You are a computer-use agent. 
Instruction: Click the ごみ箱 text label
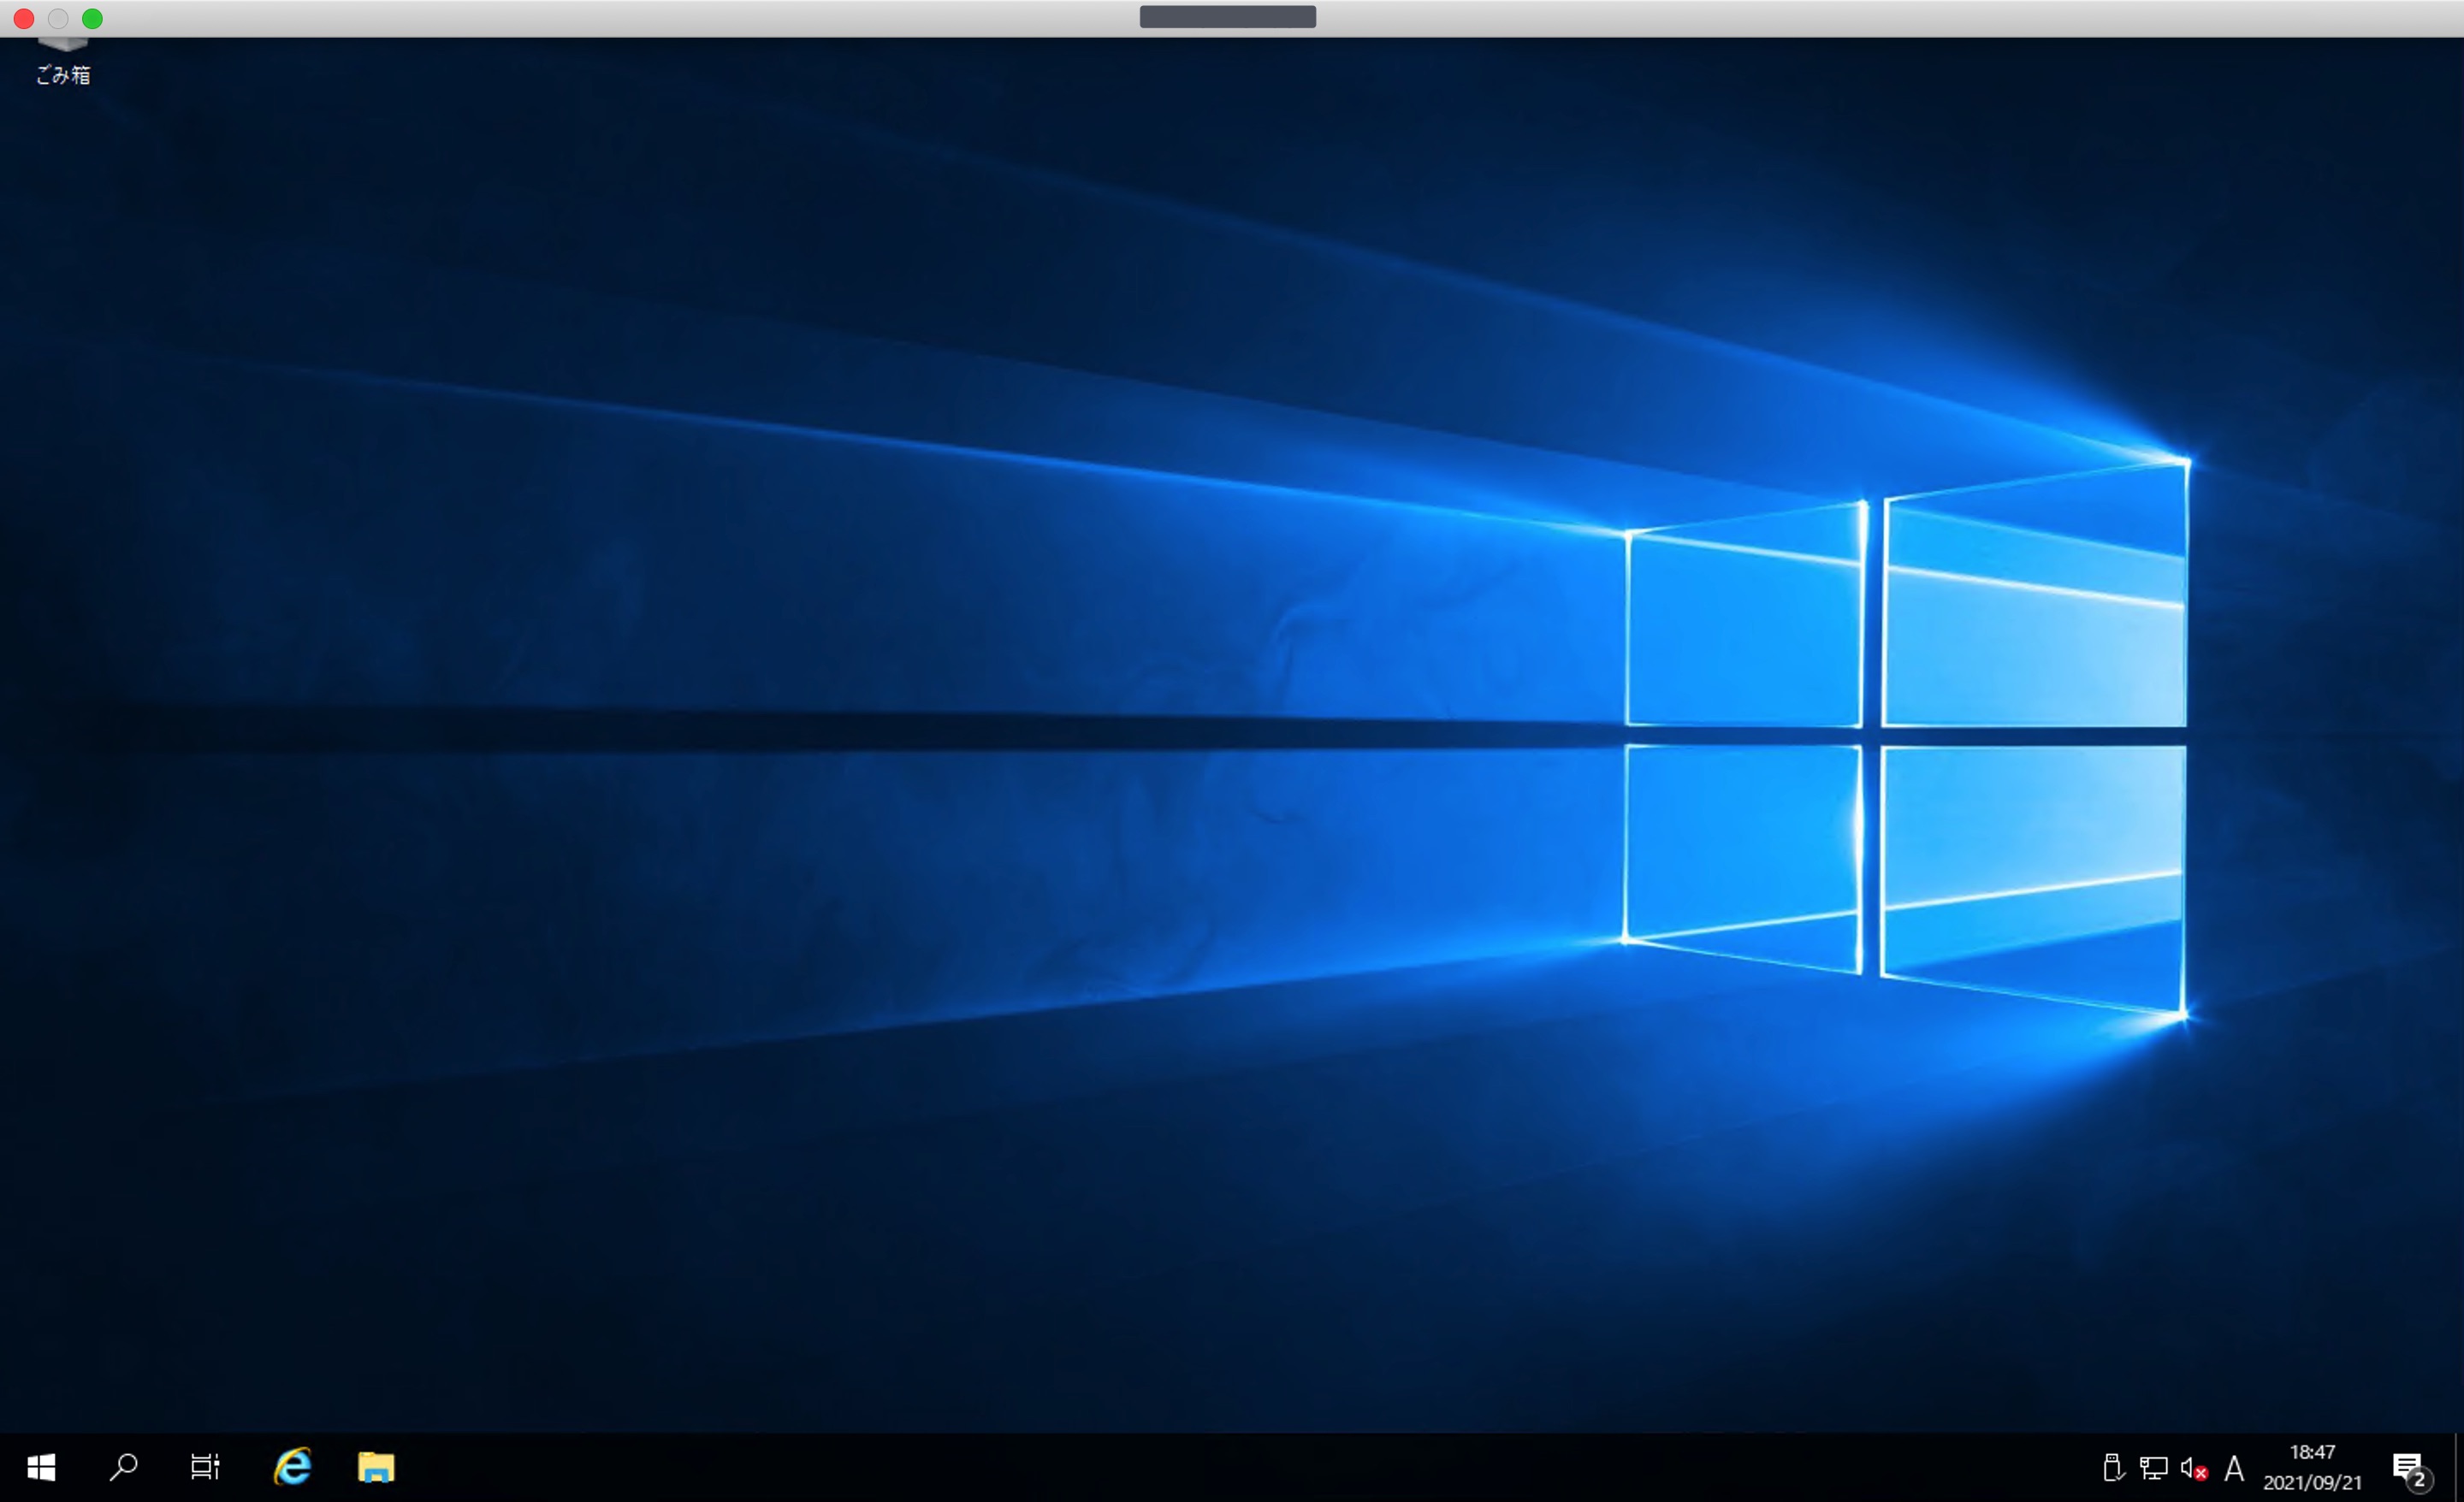click(63, 75)
